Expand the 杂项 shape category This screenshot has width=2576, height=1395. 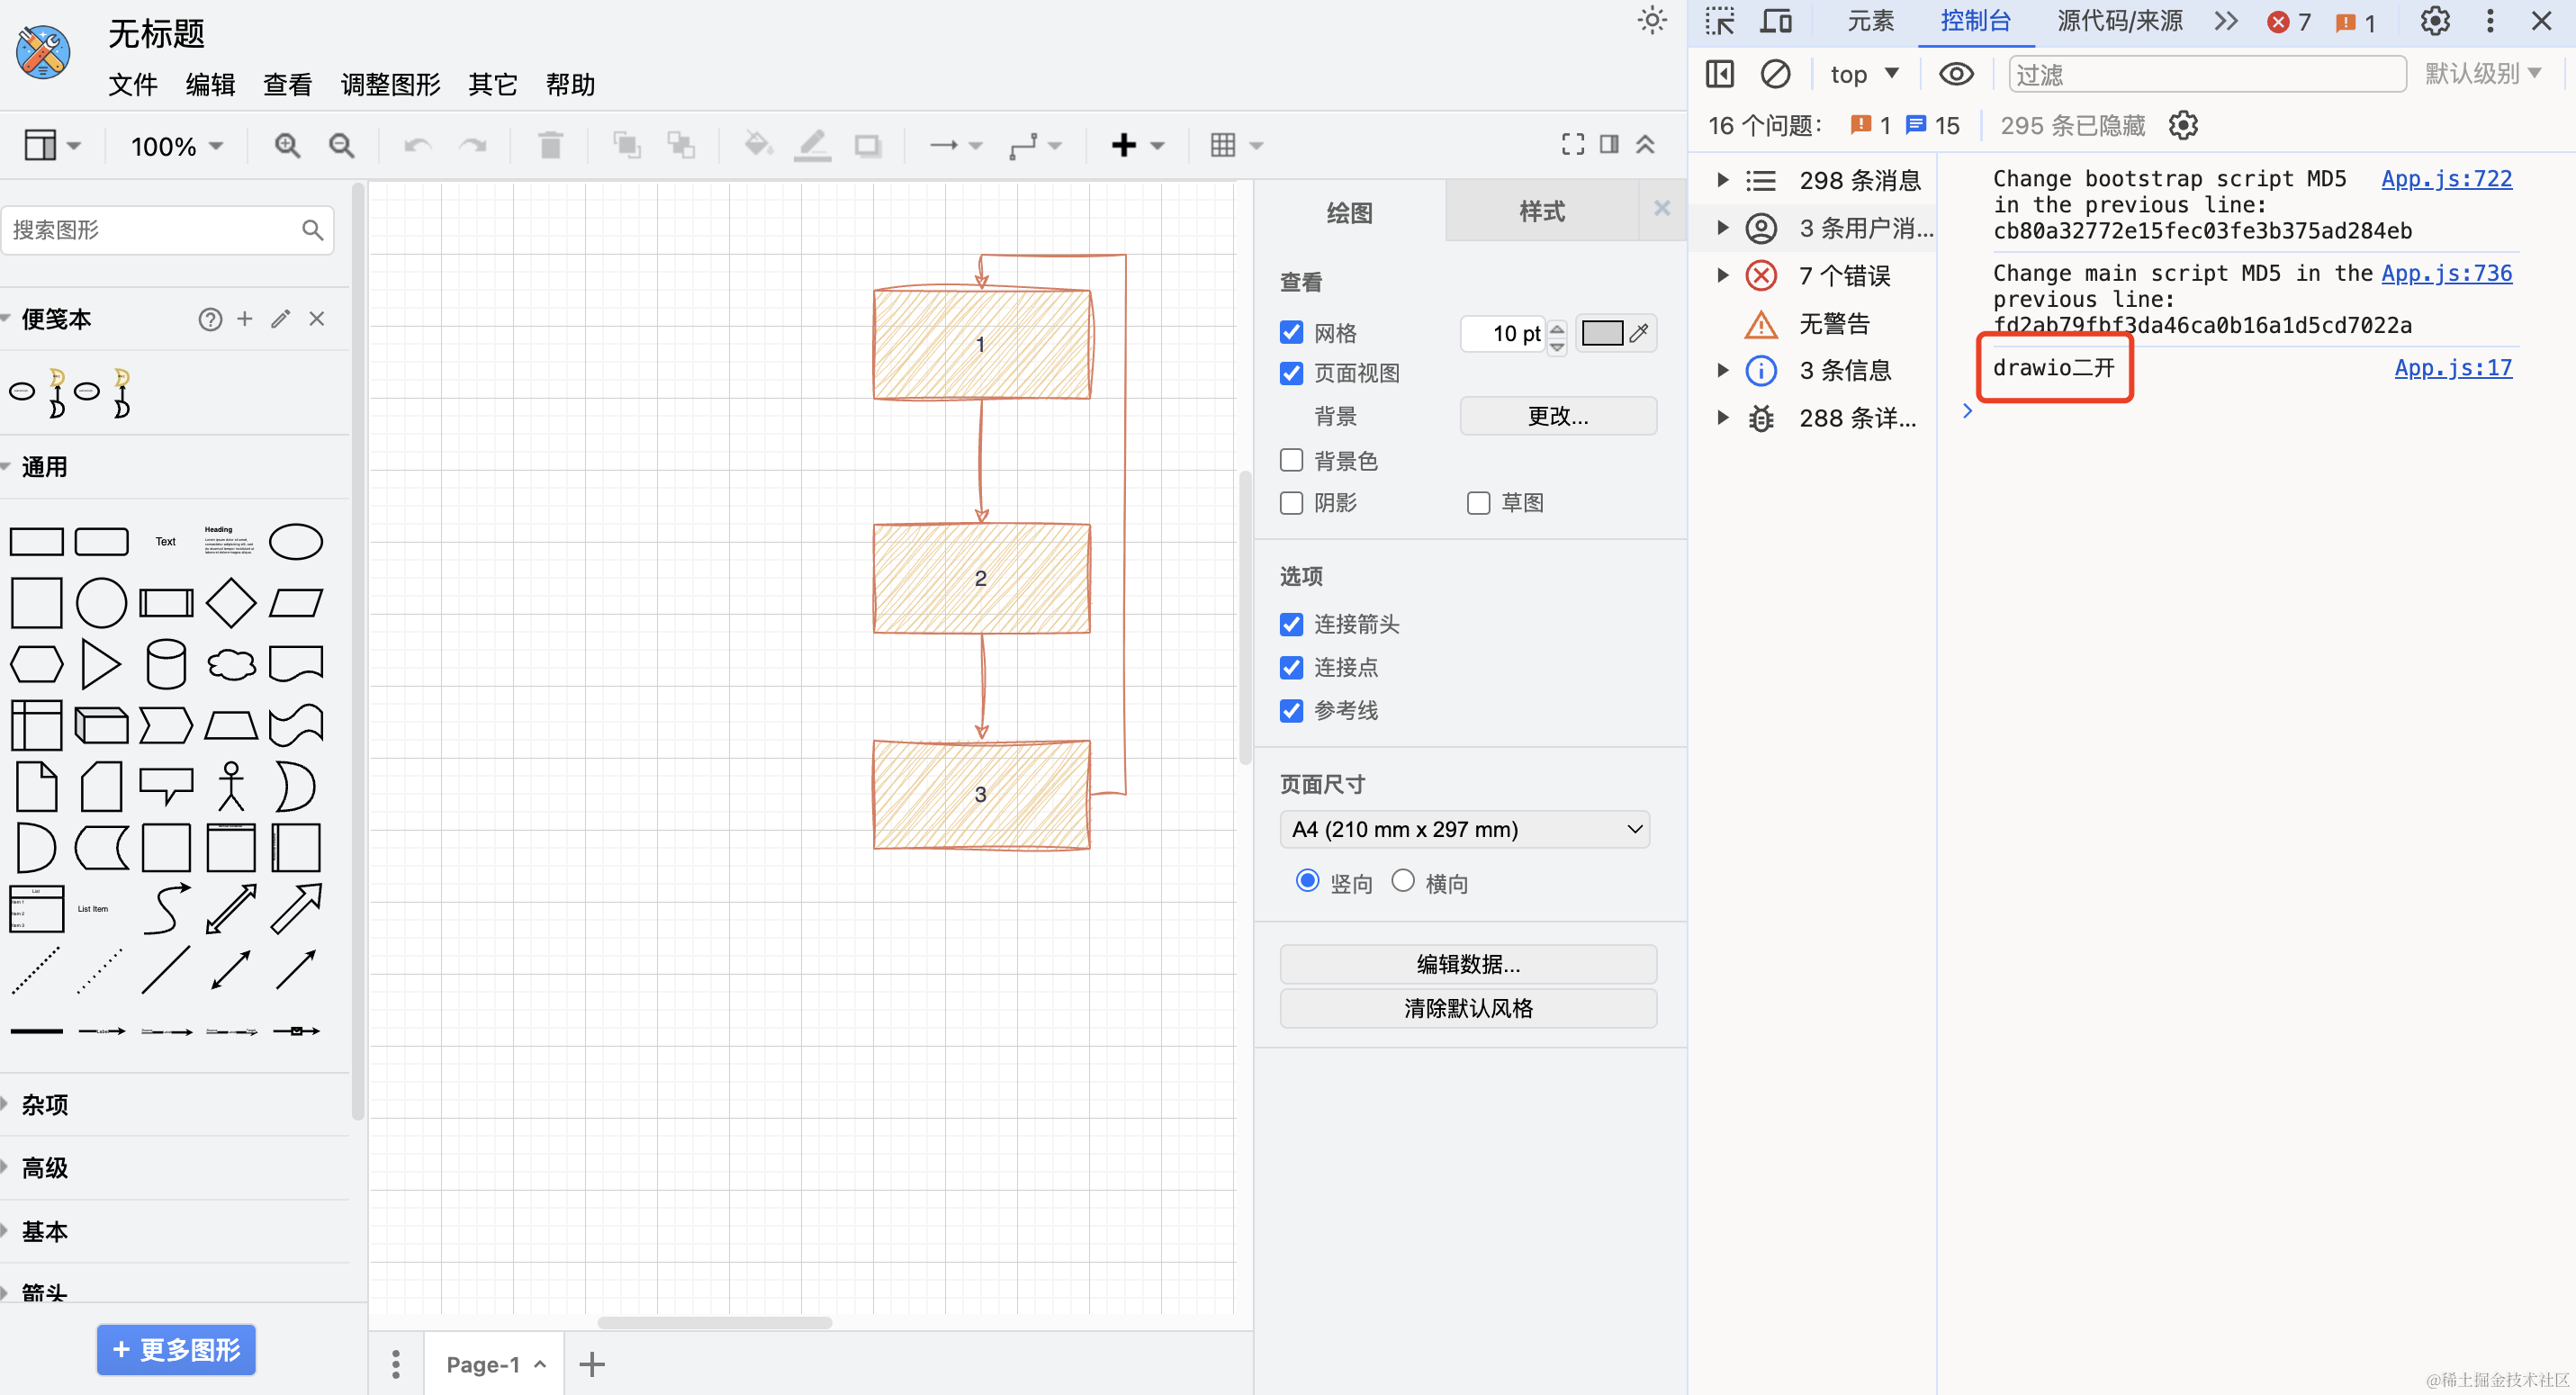(45, 1105)
